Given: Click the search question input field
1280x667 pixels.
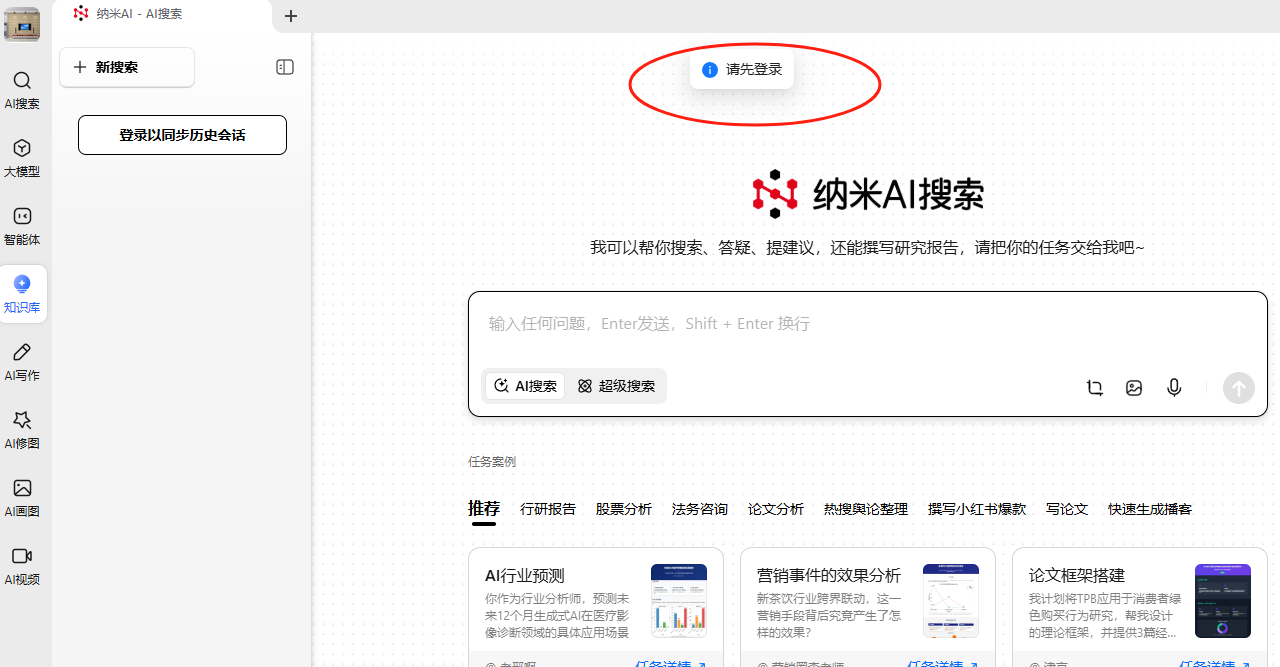Looking at the screenshot, I should (x=868, y=324).
